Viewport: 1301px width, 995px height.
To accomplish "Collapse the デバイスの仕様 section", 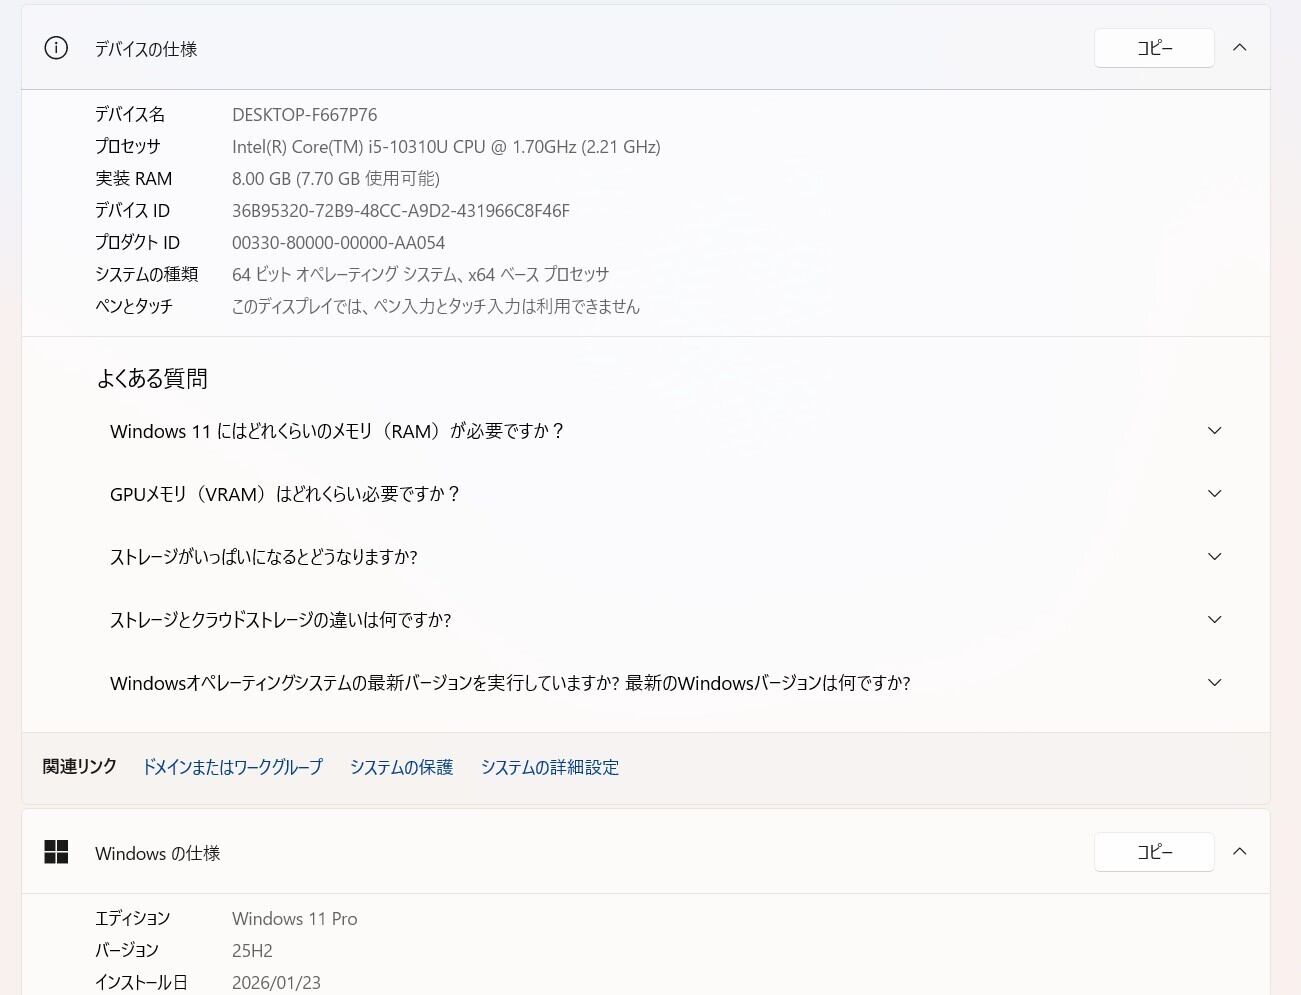I will pos(1240,48).
